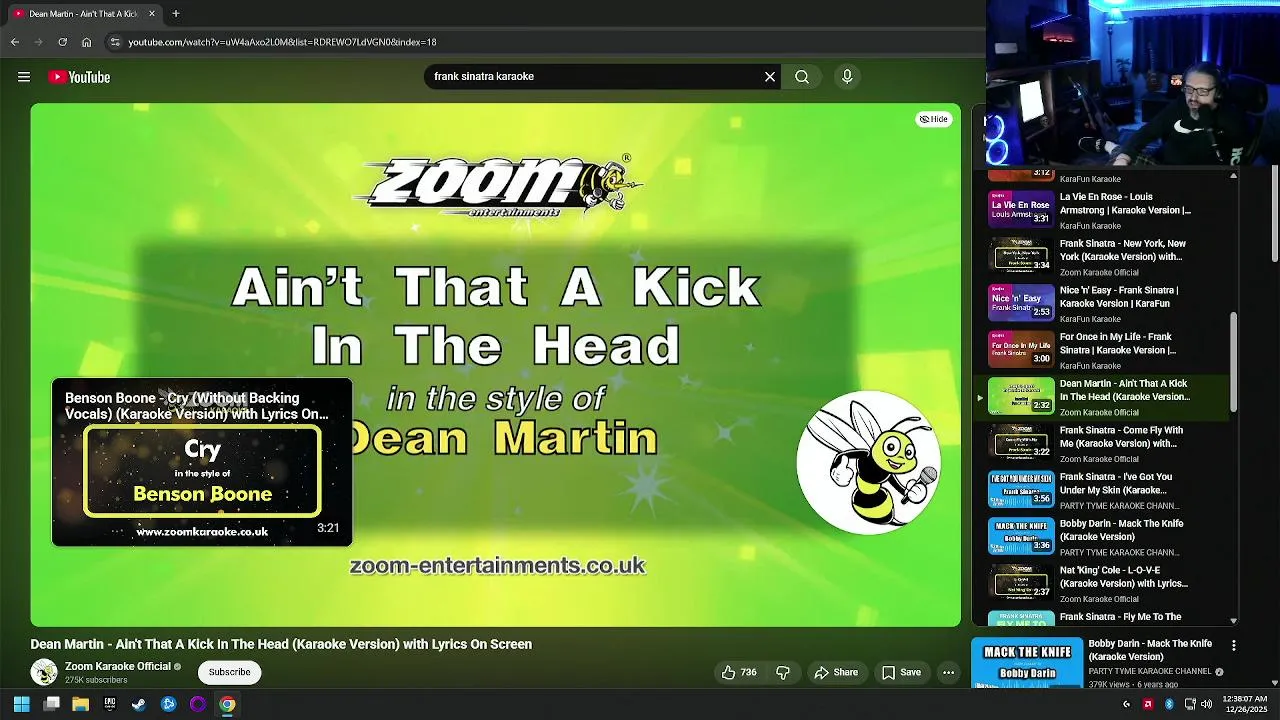1280x720 pixels.
Task: Click the Chrome taskbar icon
Action: [x=227, y=704]
